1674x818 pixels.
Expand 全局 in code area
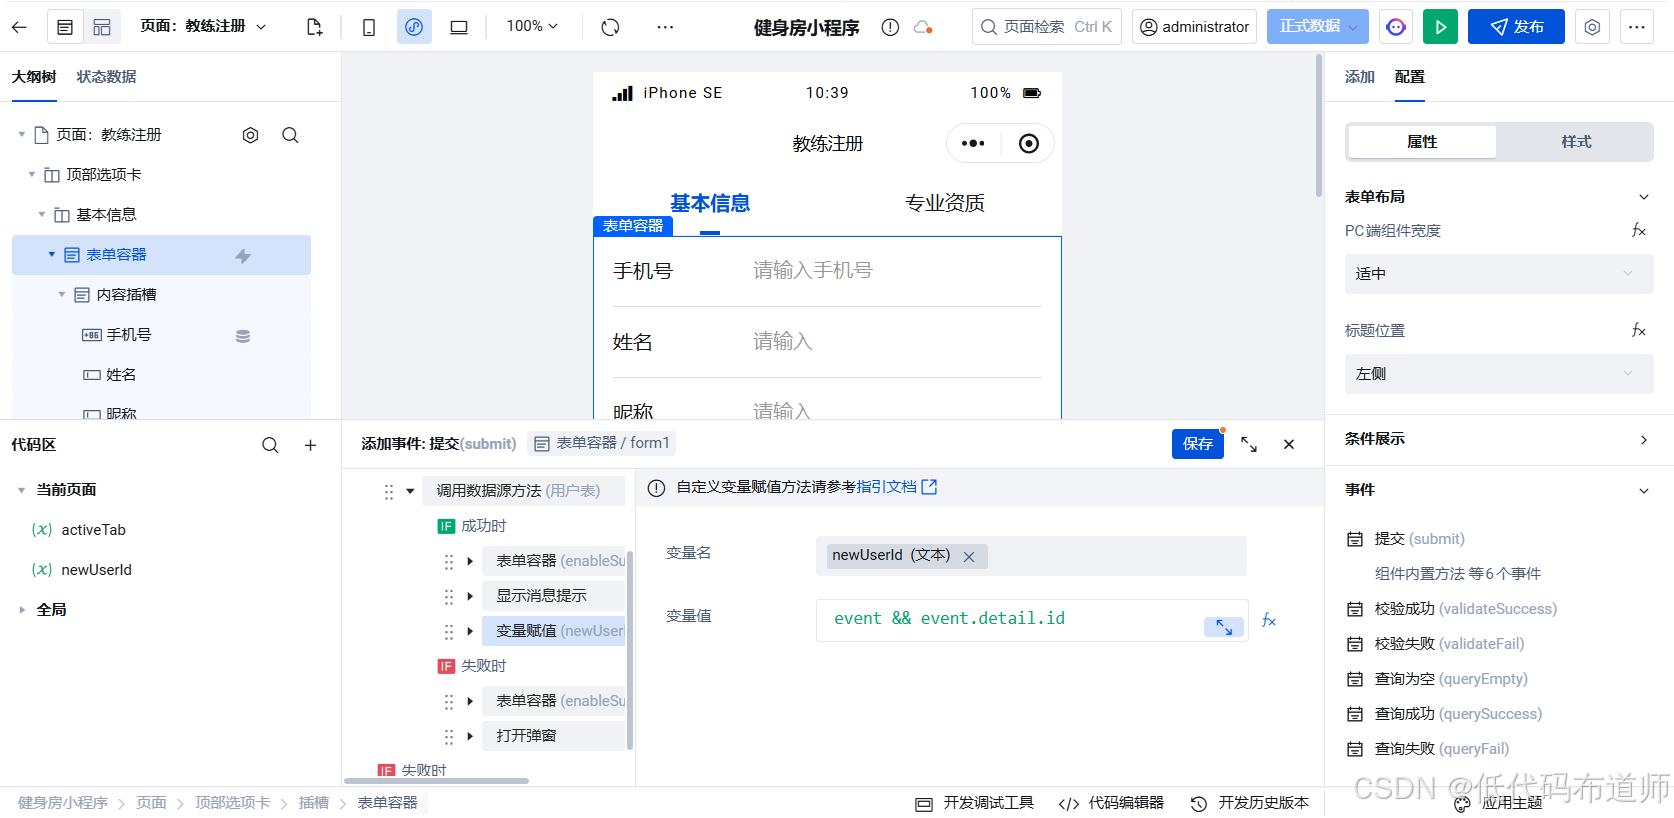pos(22,610)
